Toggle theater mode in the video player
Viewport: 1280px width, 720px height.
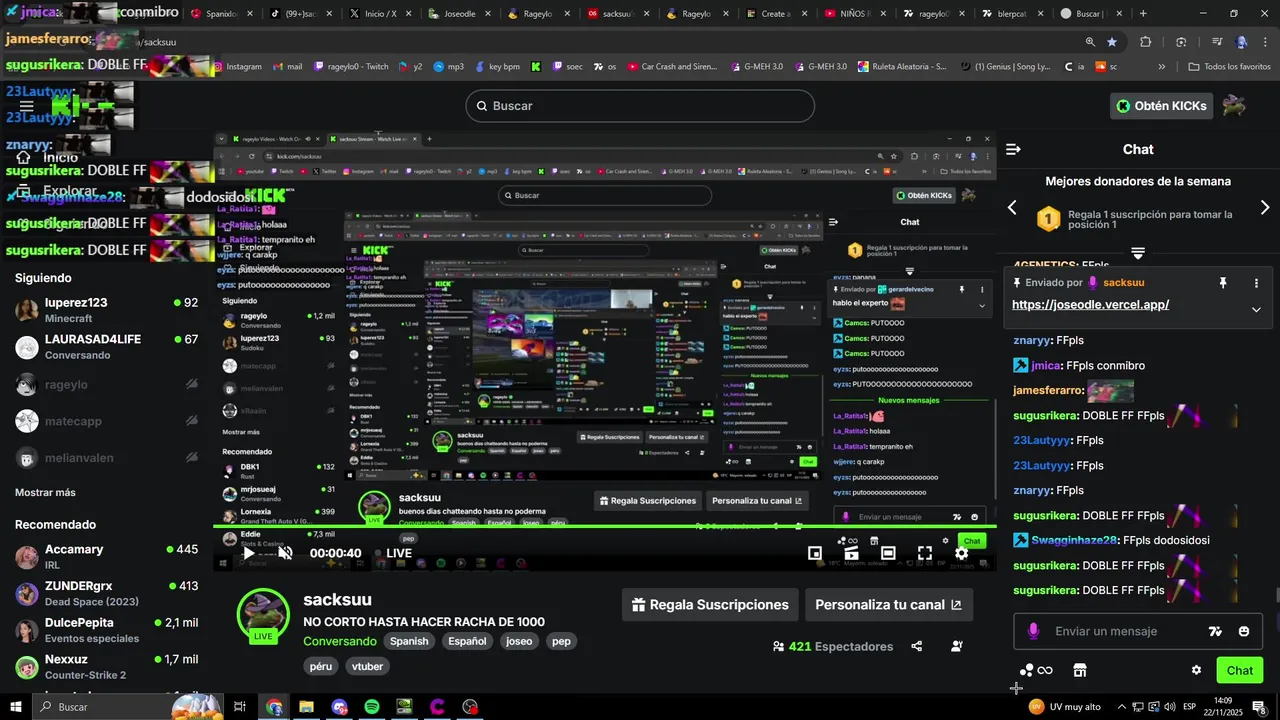pos(888,553)
